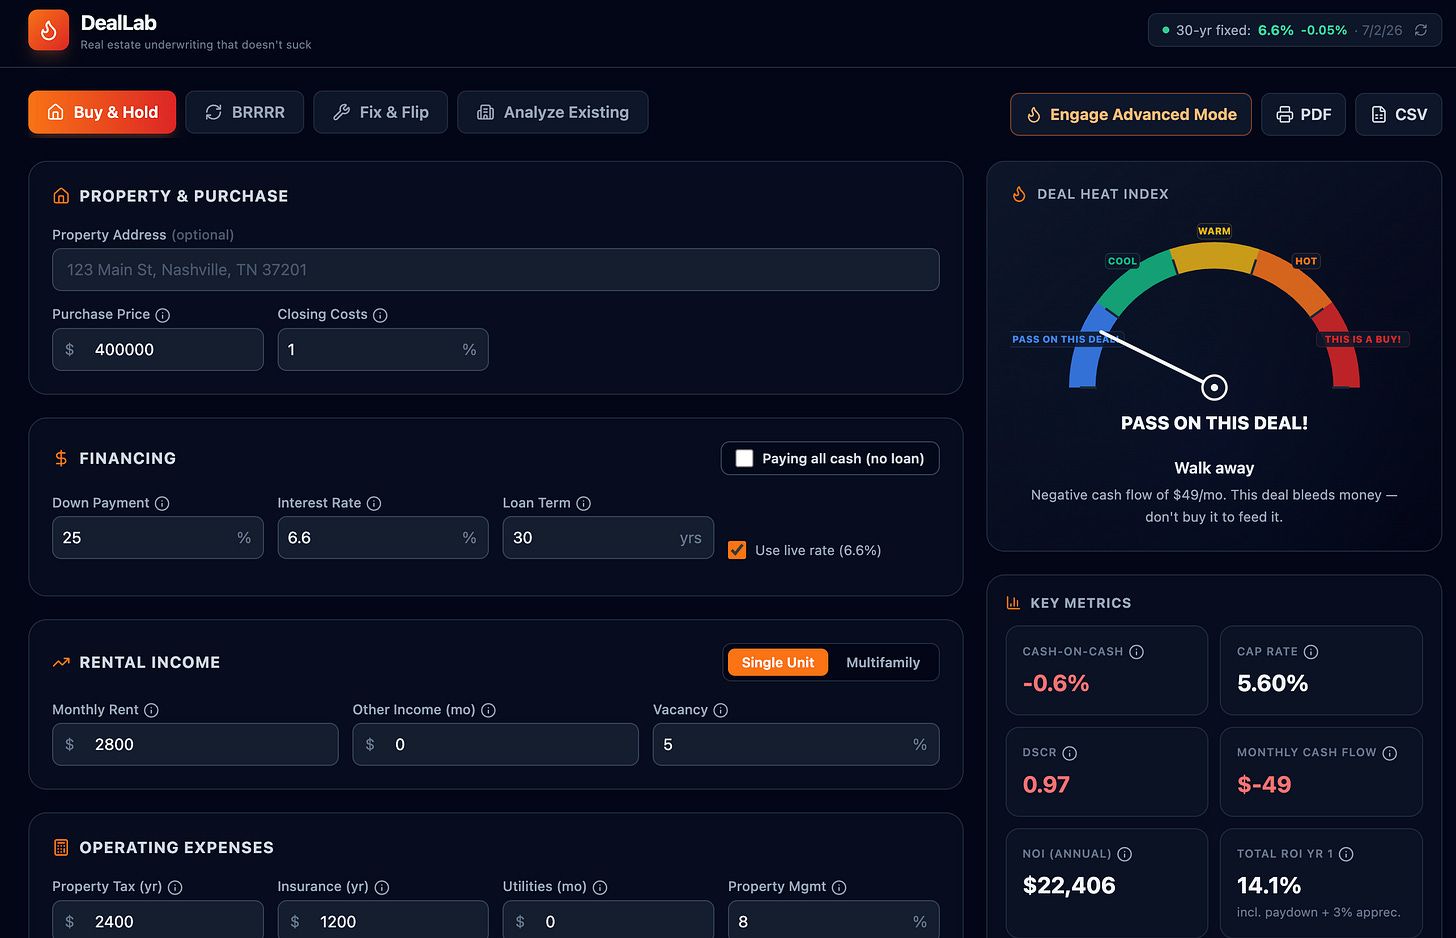Show Monthly Cash Flow info icon
This screenshot has height=938, width=1456.
tap(1389, 753)
